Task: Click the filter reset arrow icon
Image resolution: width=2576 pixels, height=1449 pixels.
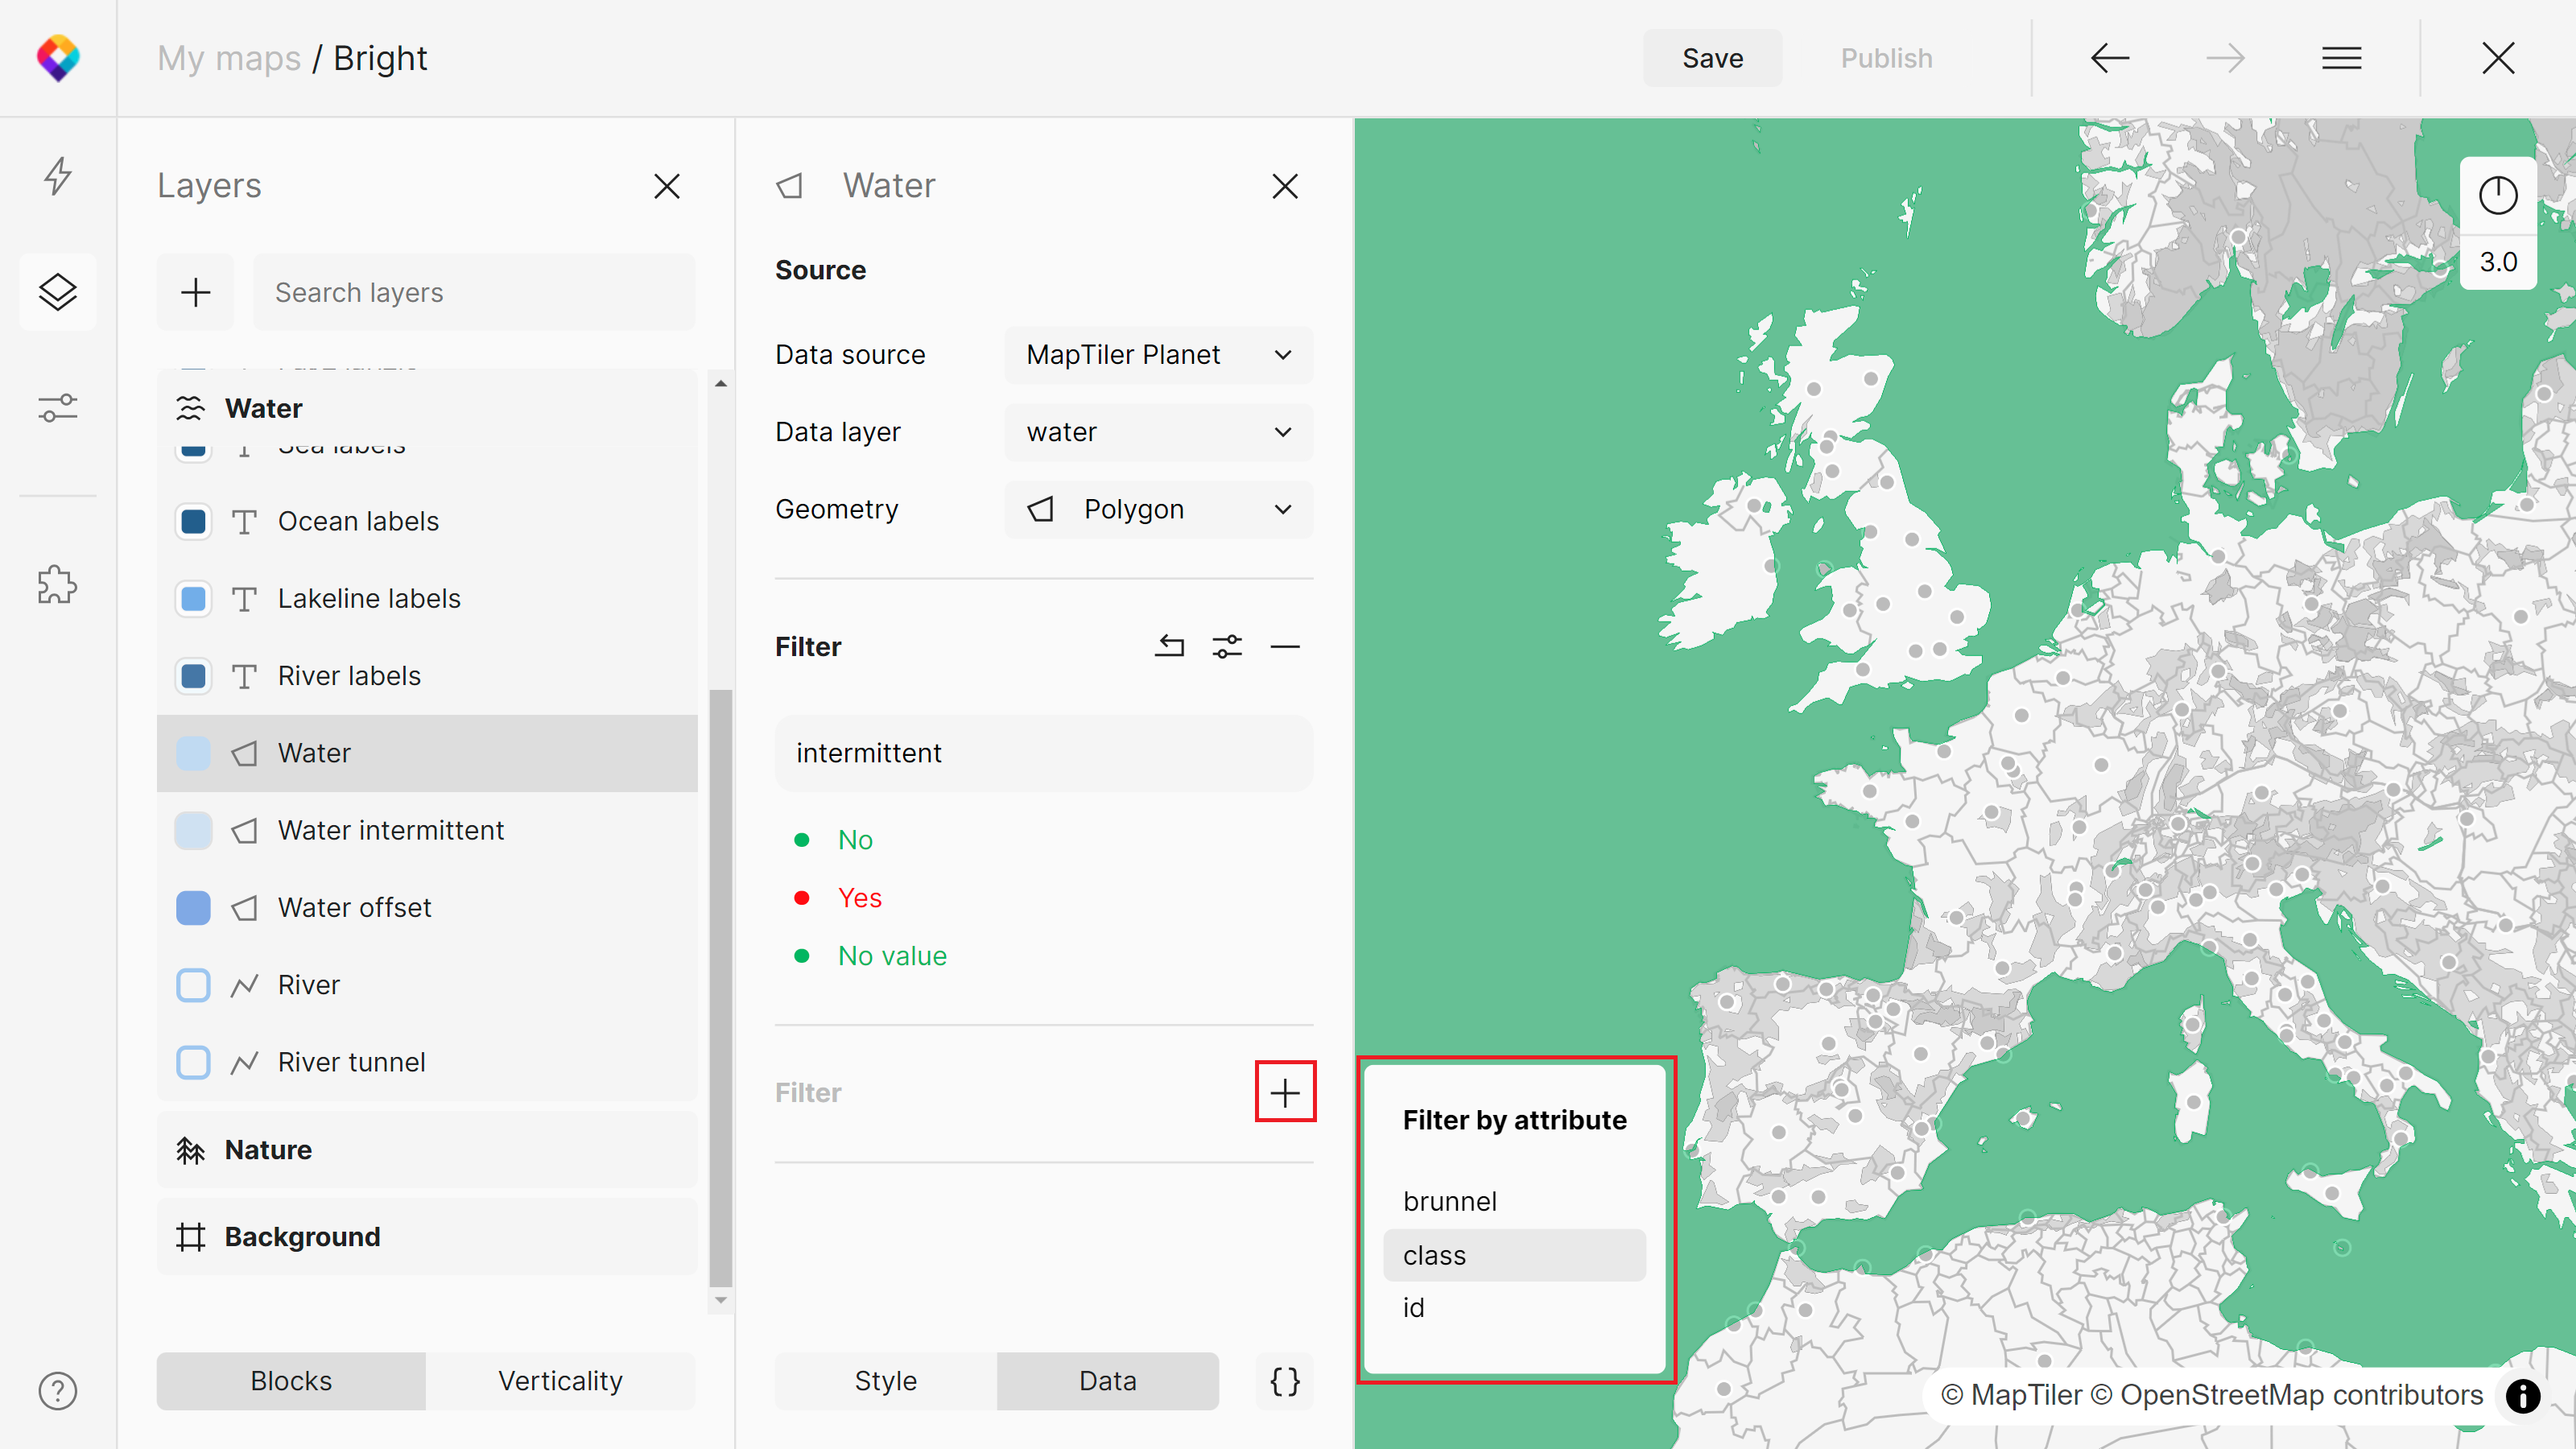Action: click(1169, 646)
